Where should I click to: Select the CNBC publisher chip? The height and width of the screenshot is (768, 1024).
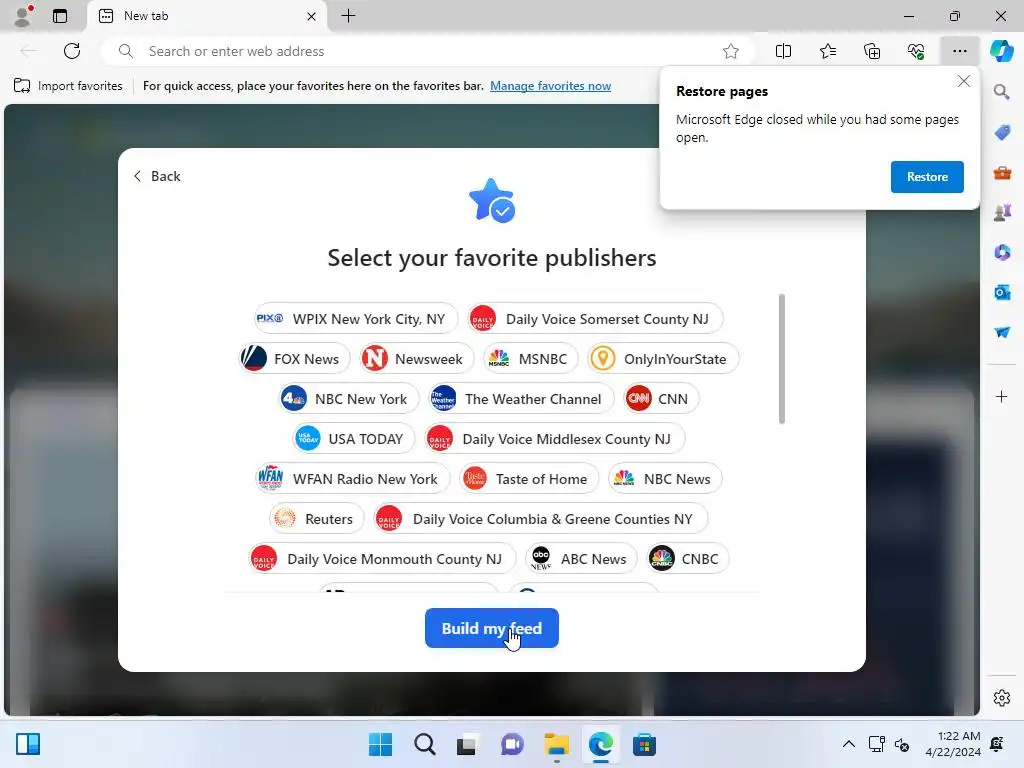[688, 558]
